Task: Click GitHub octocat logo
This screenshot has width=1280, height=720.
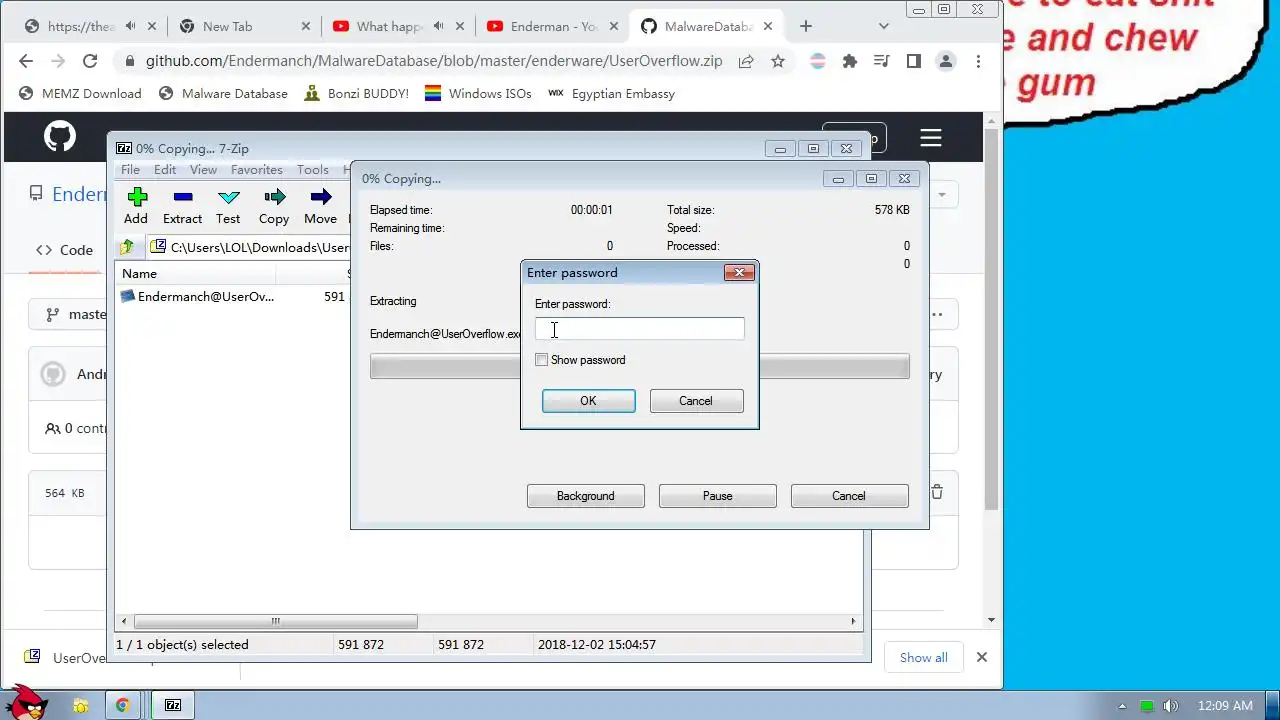Action: [x=60, y=136]
